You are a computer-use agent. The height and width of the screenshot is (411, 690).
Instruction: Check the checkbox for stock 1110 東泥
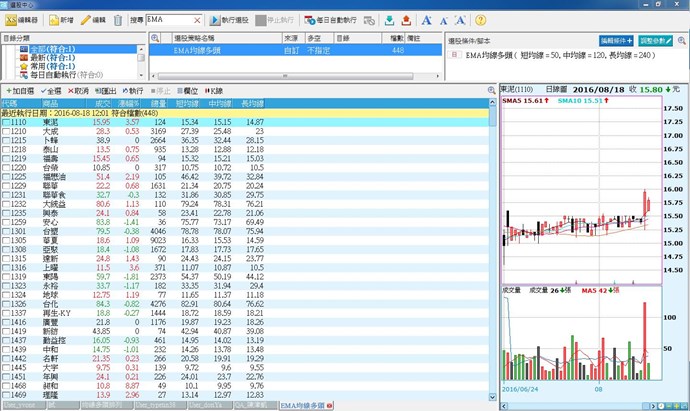coord(6,122)
